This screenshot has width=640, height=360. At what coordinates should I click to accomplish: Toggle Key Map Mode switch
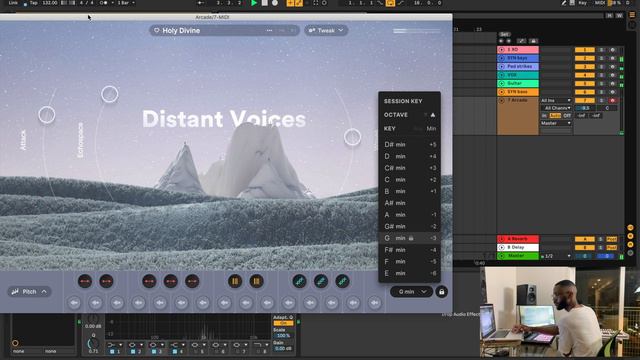point(582,3)
